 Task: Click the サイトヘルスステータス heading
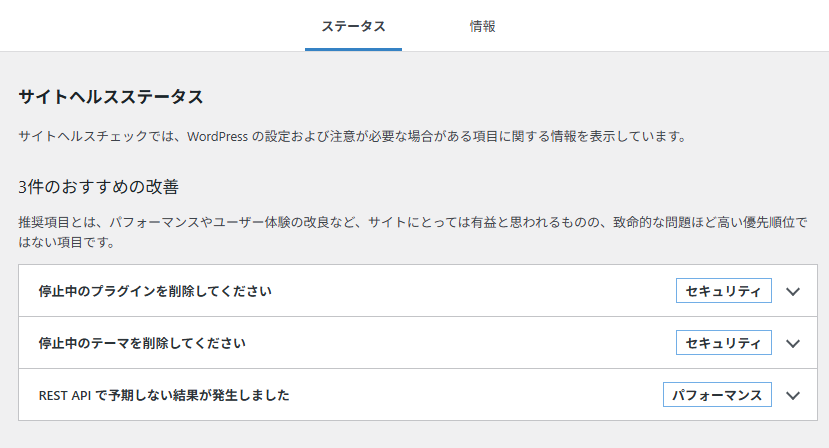pos(111,97)
